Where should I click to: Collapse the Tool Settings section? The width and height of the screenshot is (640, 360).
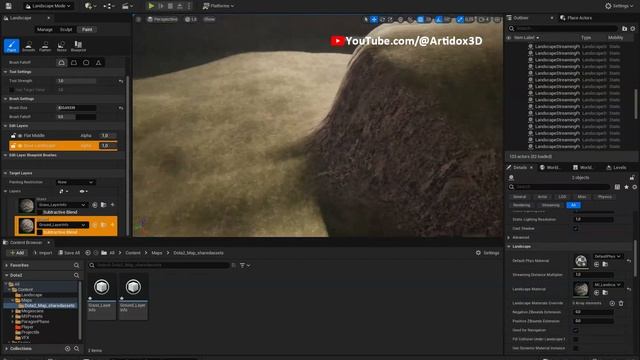(x=6, y=72)
